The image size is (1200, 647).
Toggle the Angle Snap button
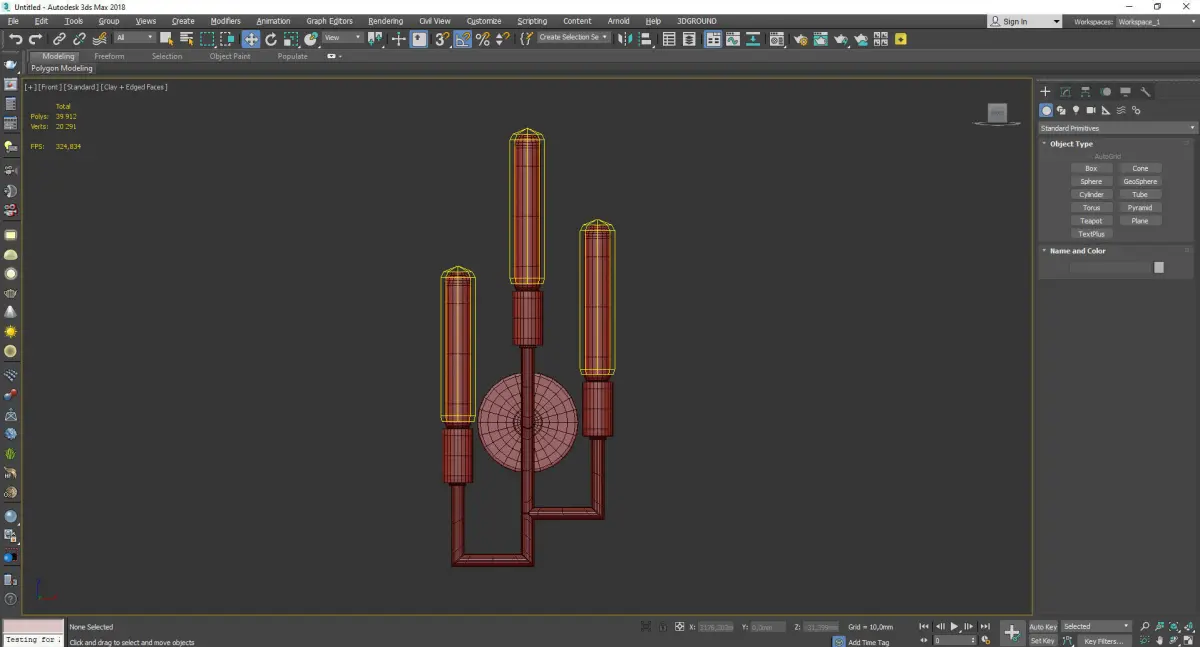[463, 39]
